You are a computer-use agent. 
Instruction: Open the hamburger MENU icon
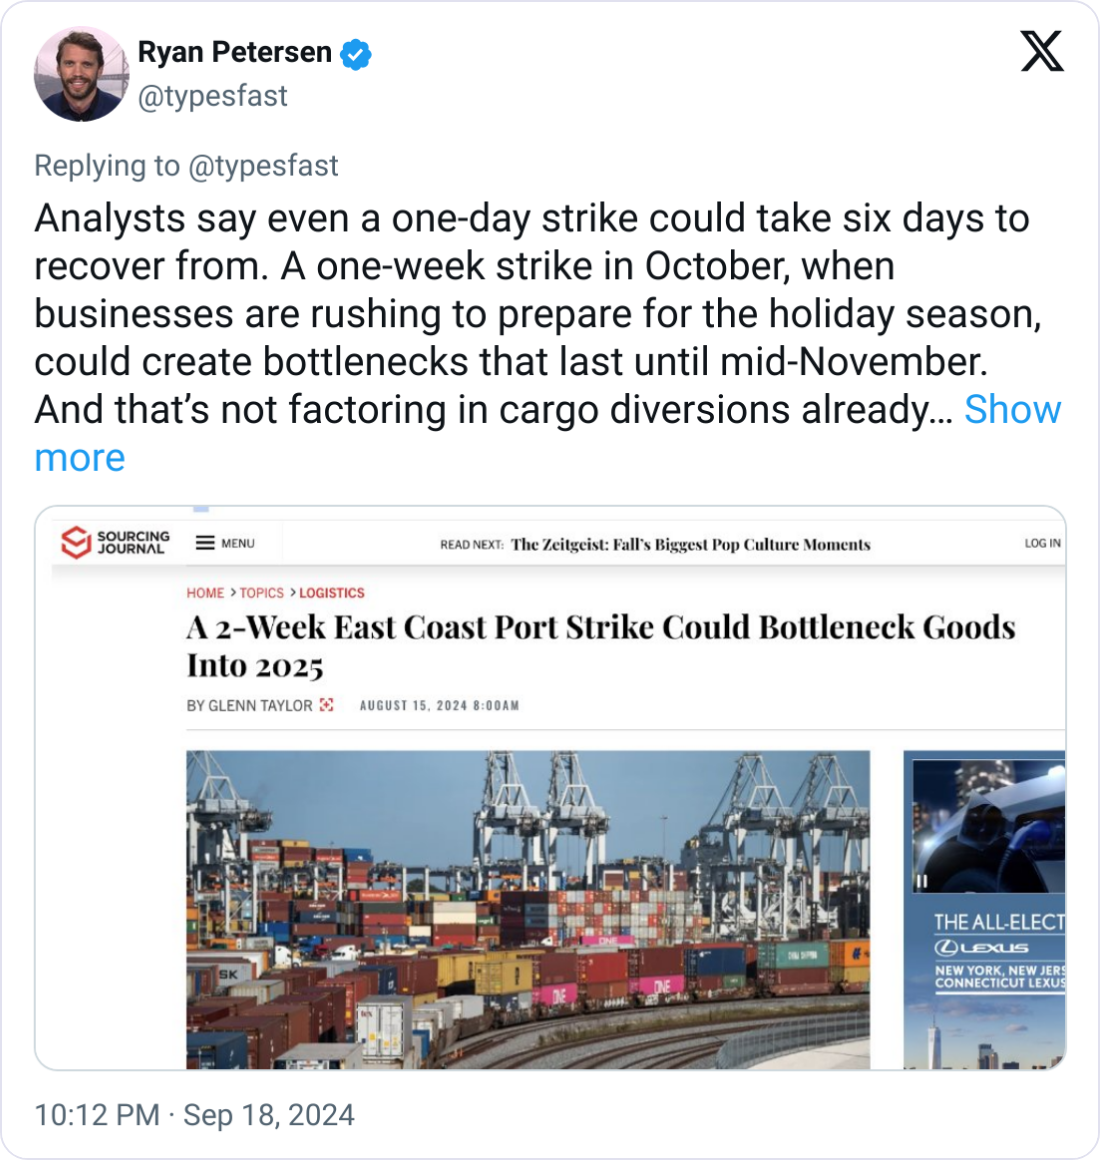point(205,543)
